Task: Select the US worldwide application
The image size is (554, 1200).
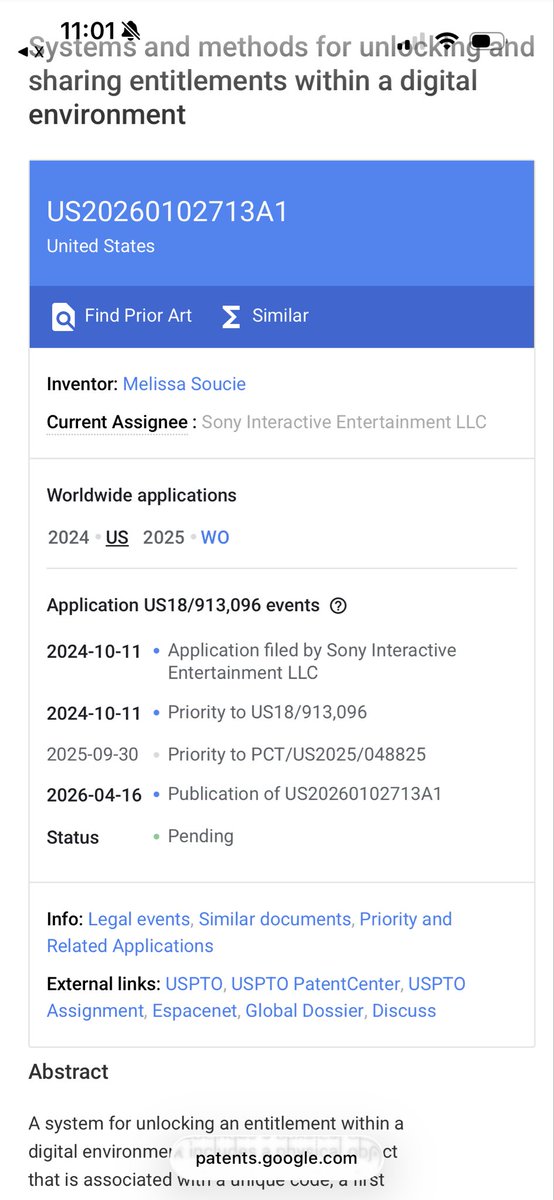Action: point(117,537)
